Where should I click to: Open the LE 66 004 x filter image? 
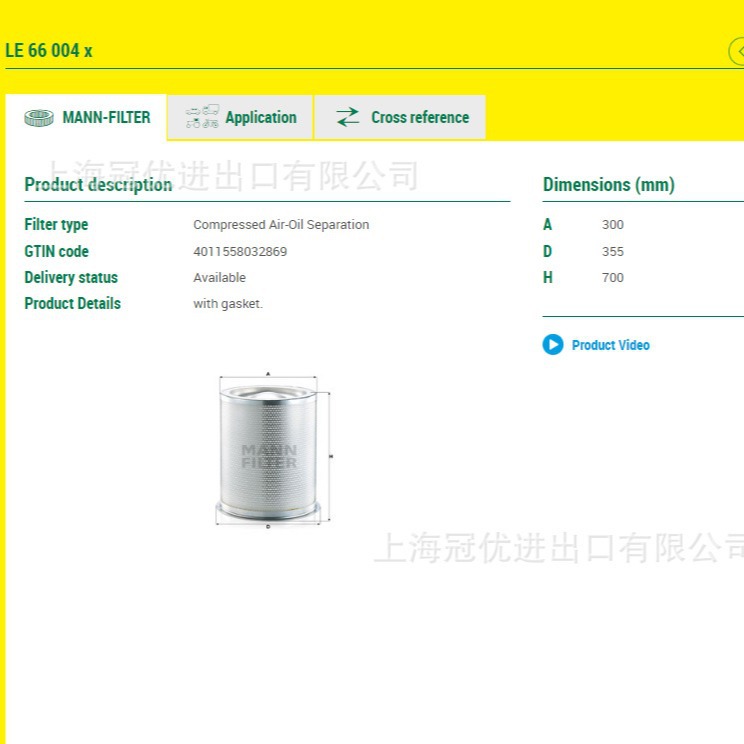pos(273,450)
